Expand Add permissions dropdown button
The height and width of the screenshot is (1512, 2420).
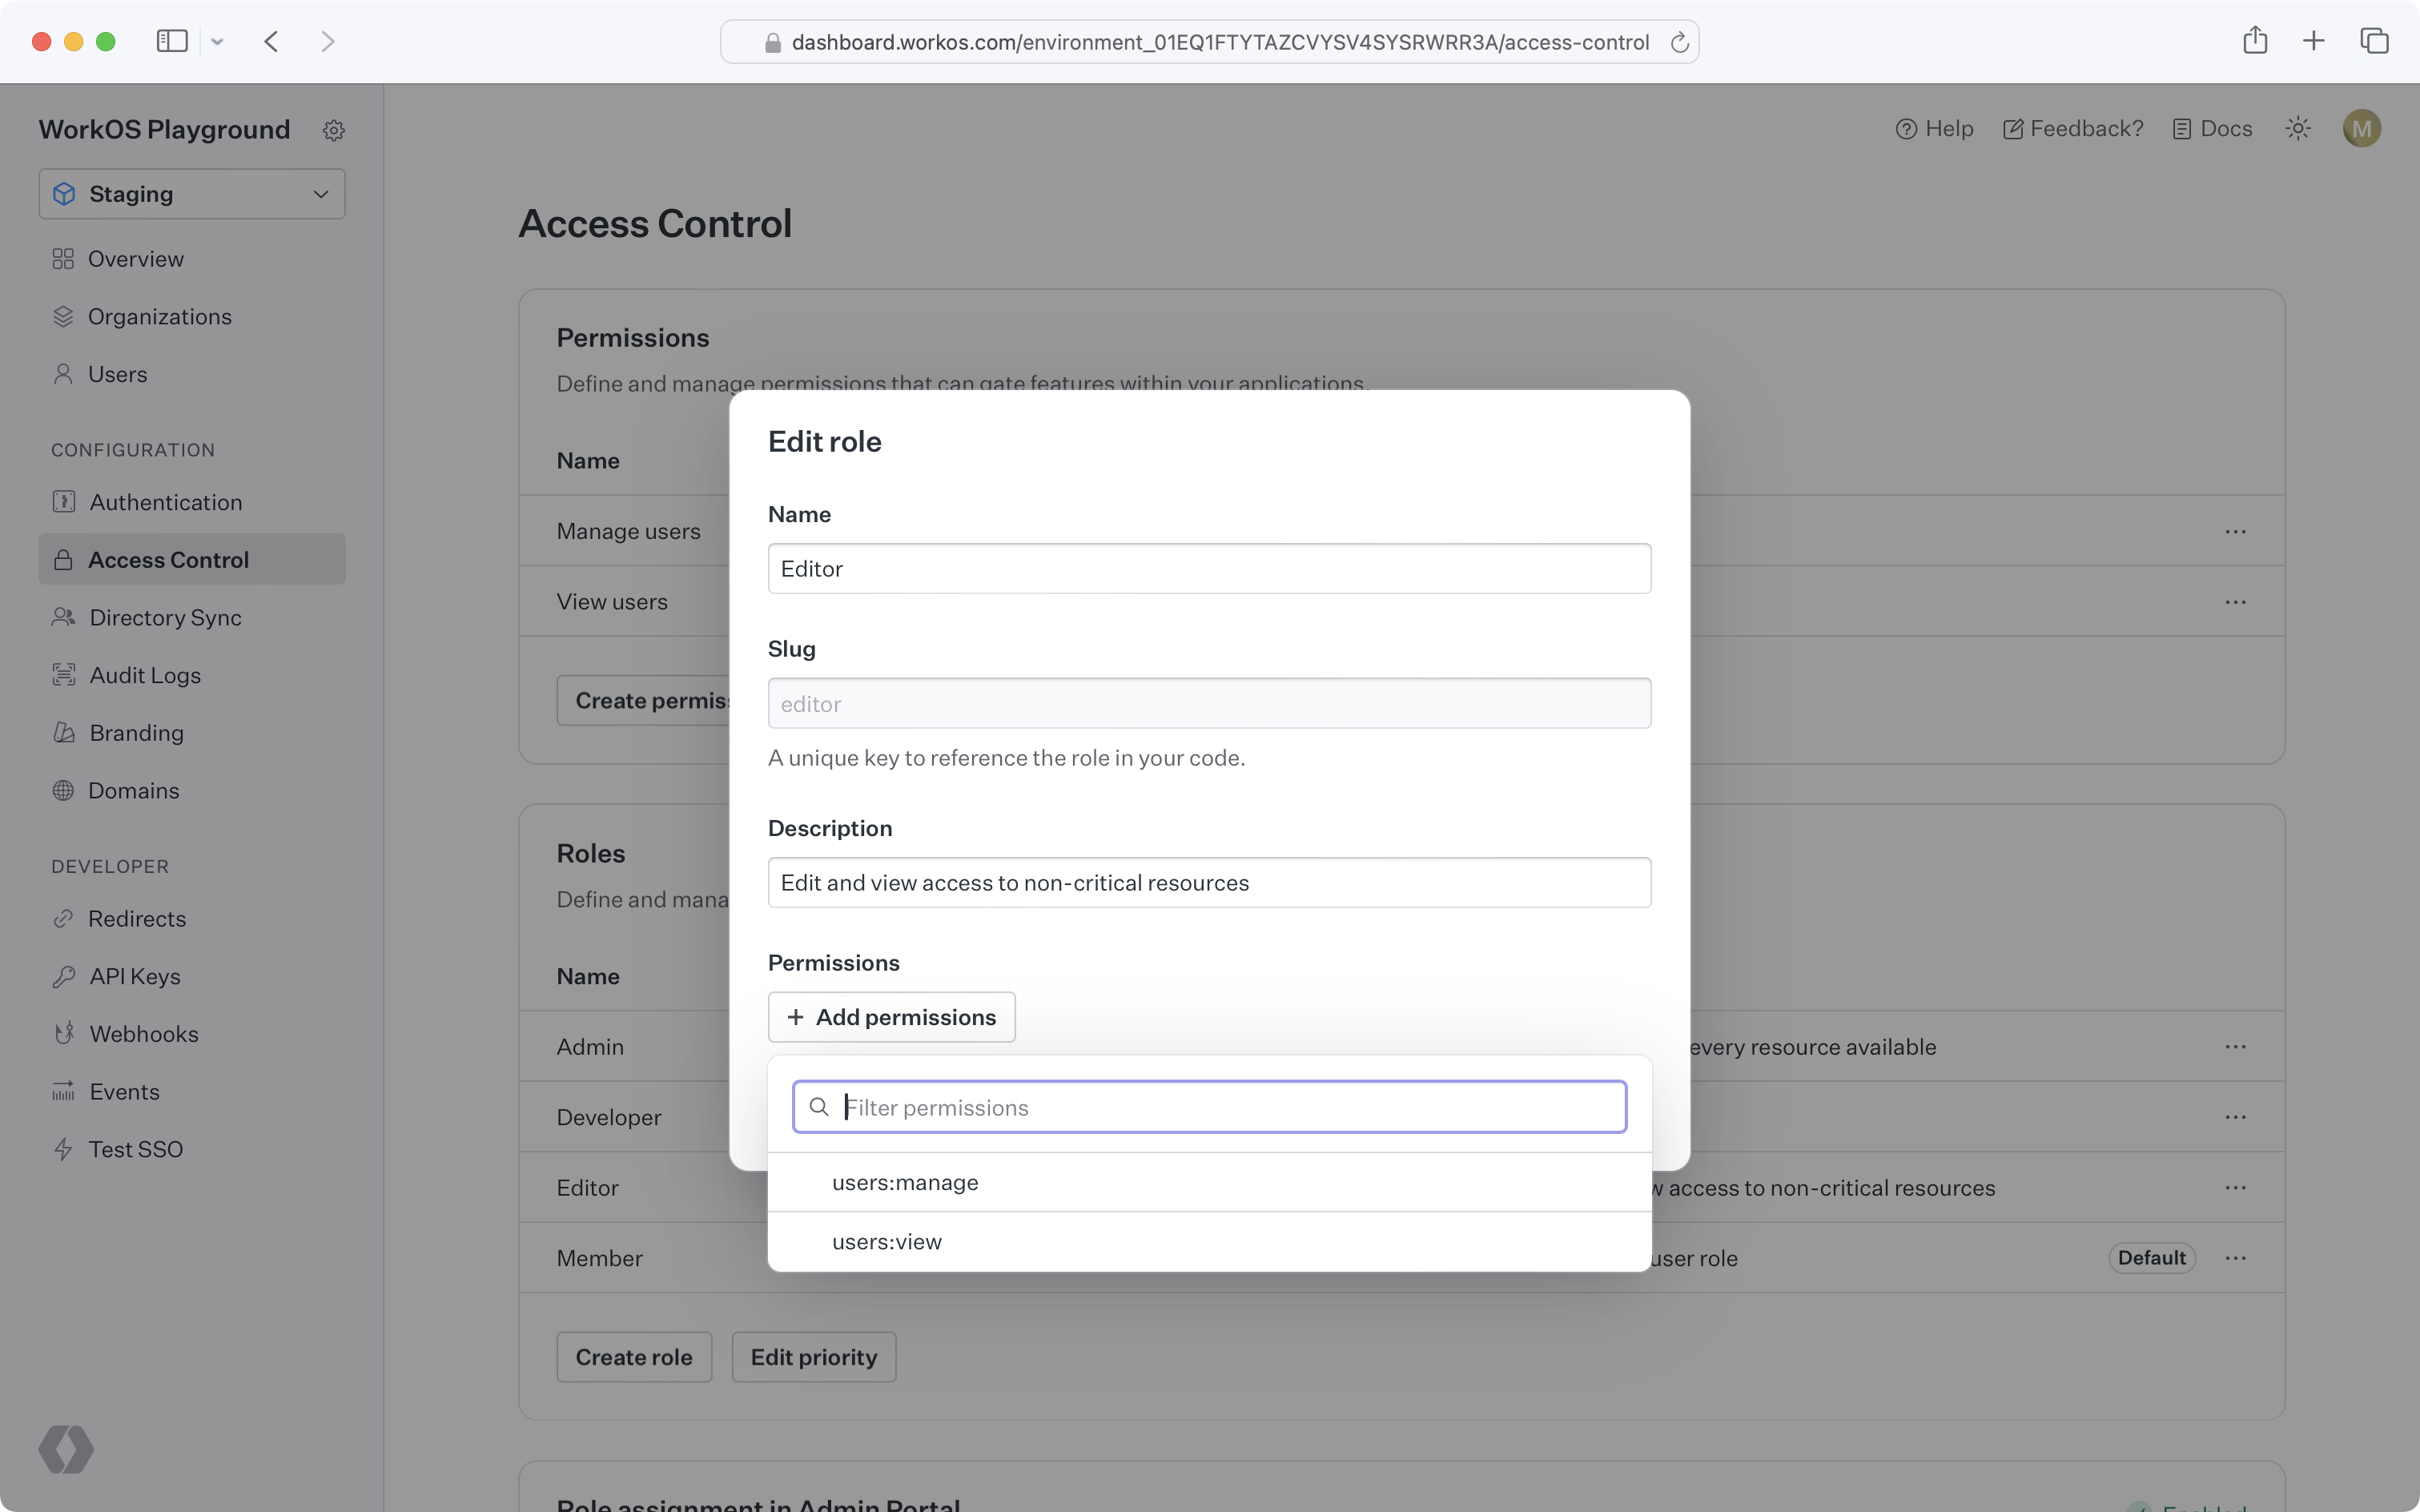(891, 1017)
